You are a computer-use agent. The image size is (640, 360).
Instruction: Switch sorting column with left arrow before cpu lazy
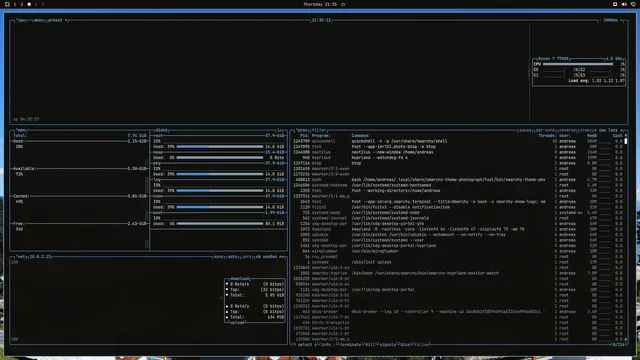[595, 130]
